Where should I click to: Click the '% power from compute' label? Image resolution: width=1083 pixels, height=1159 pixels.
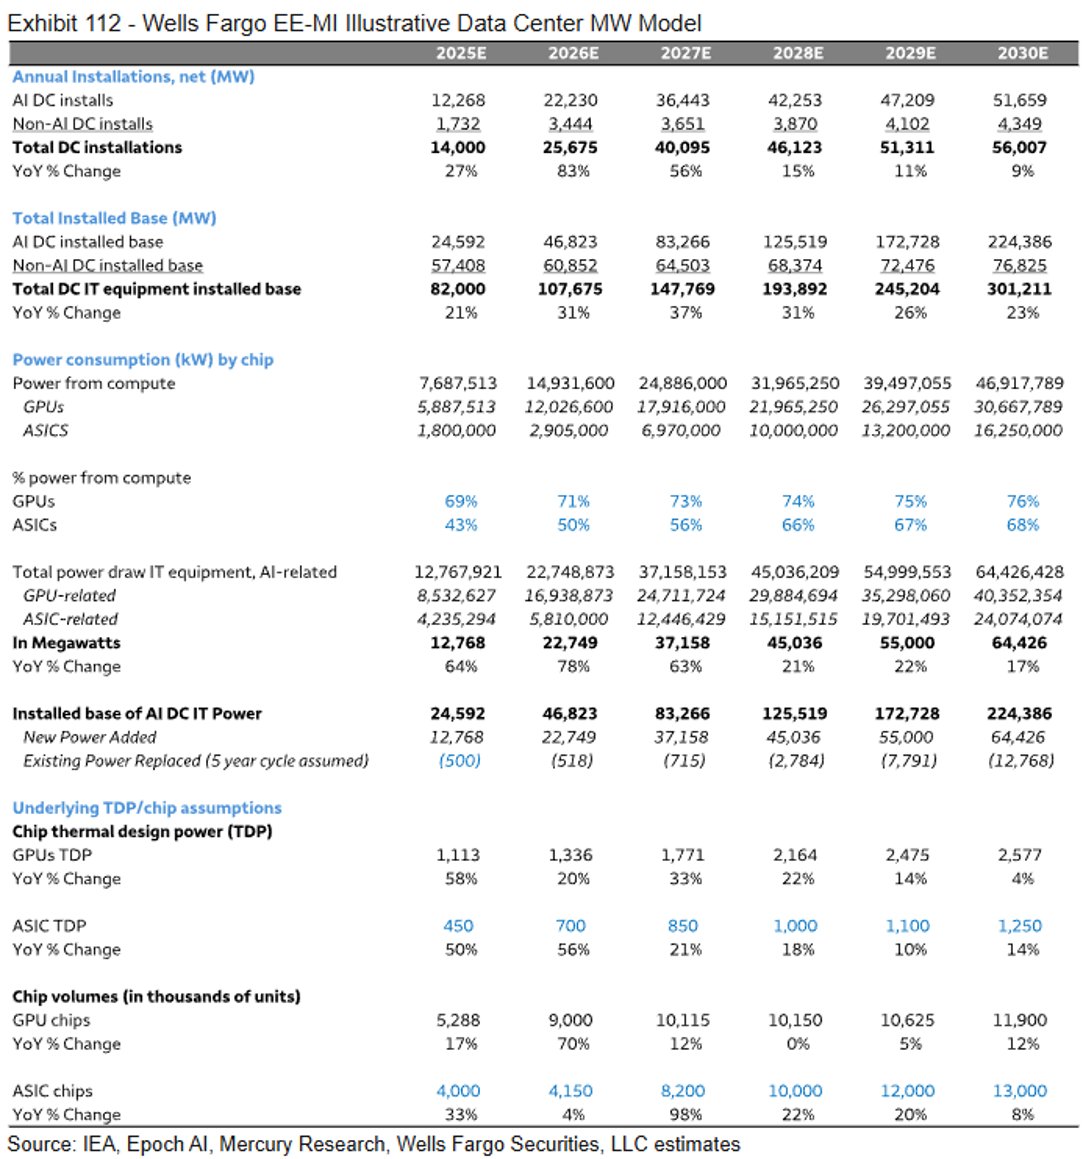(101, 478)
